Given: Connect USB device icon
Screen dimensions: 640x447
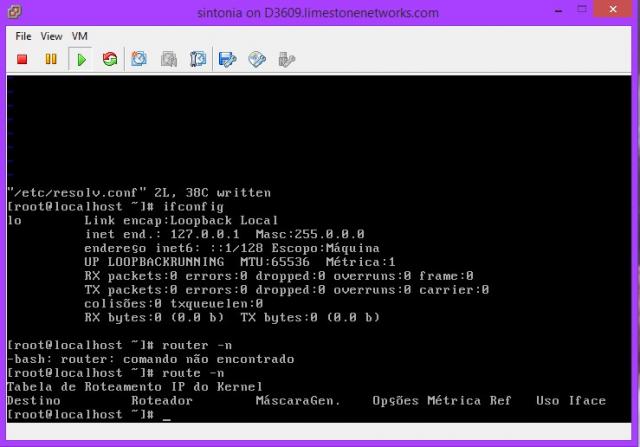Looking at the screenshot, I should coord(286,60).
